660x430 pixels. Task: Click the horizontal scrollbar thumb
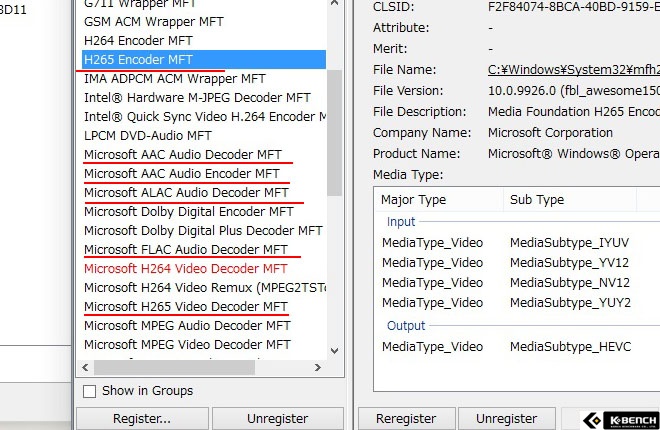pyautogui.click(x=174, y=367)
